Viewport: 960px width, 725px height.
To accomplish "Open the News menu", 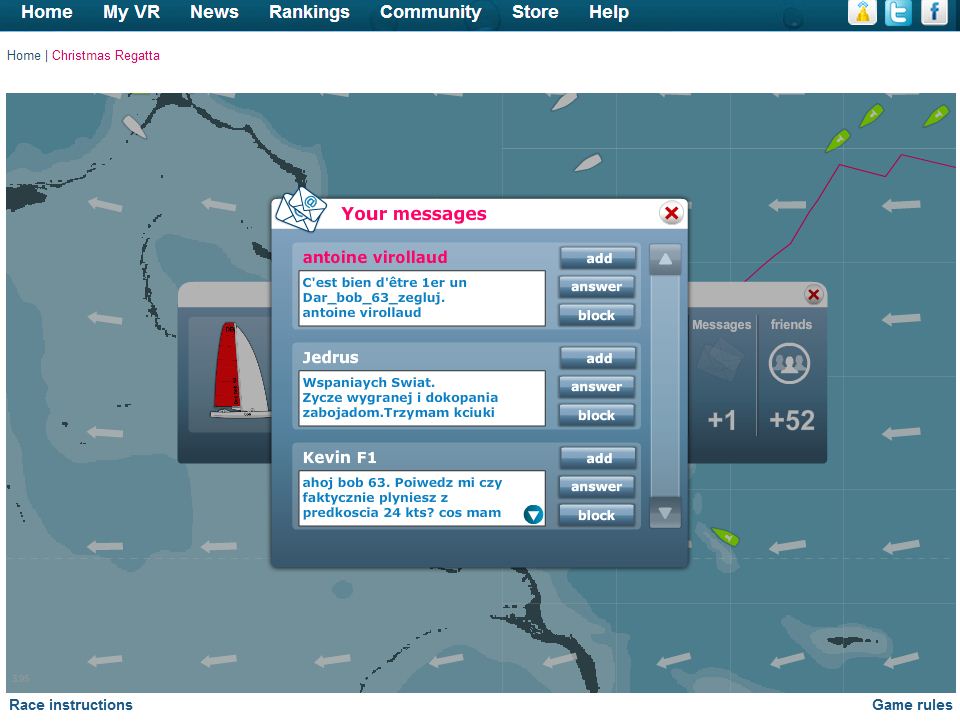I will [x=214, y=12].
